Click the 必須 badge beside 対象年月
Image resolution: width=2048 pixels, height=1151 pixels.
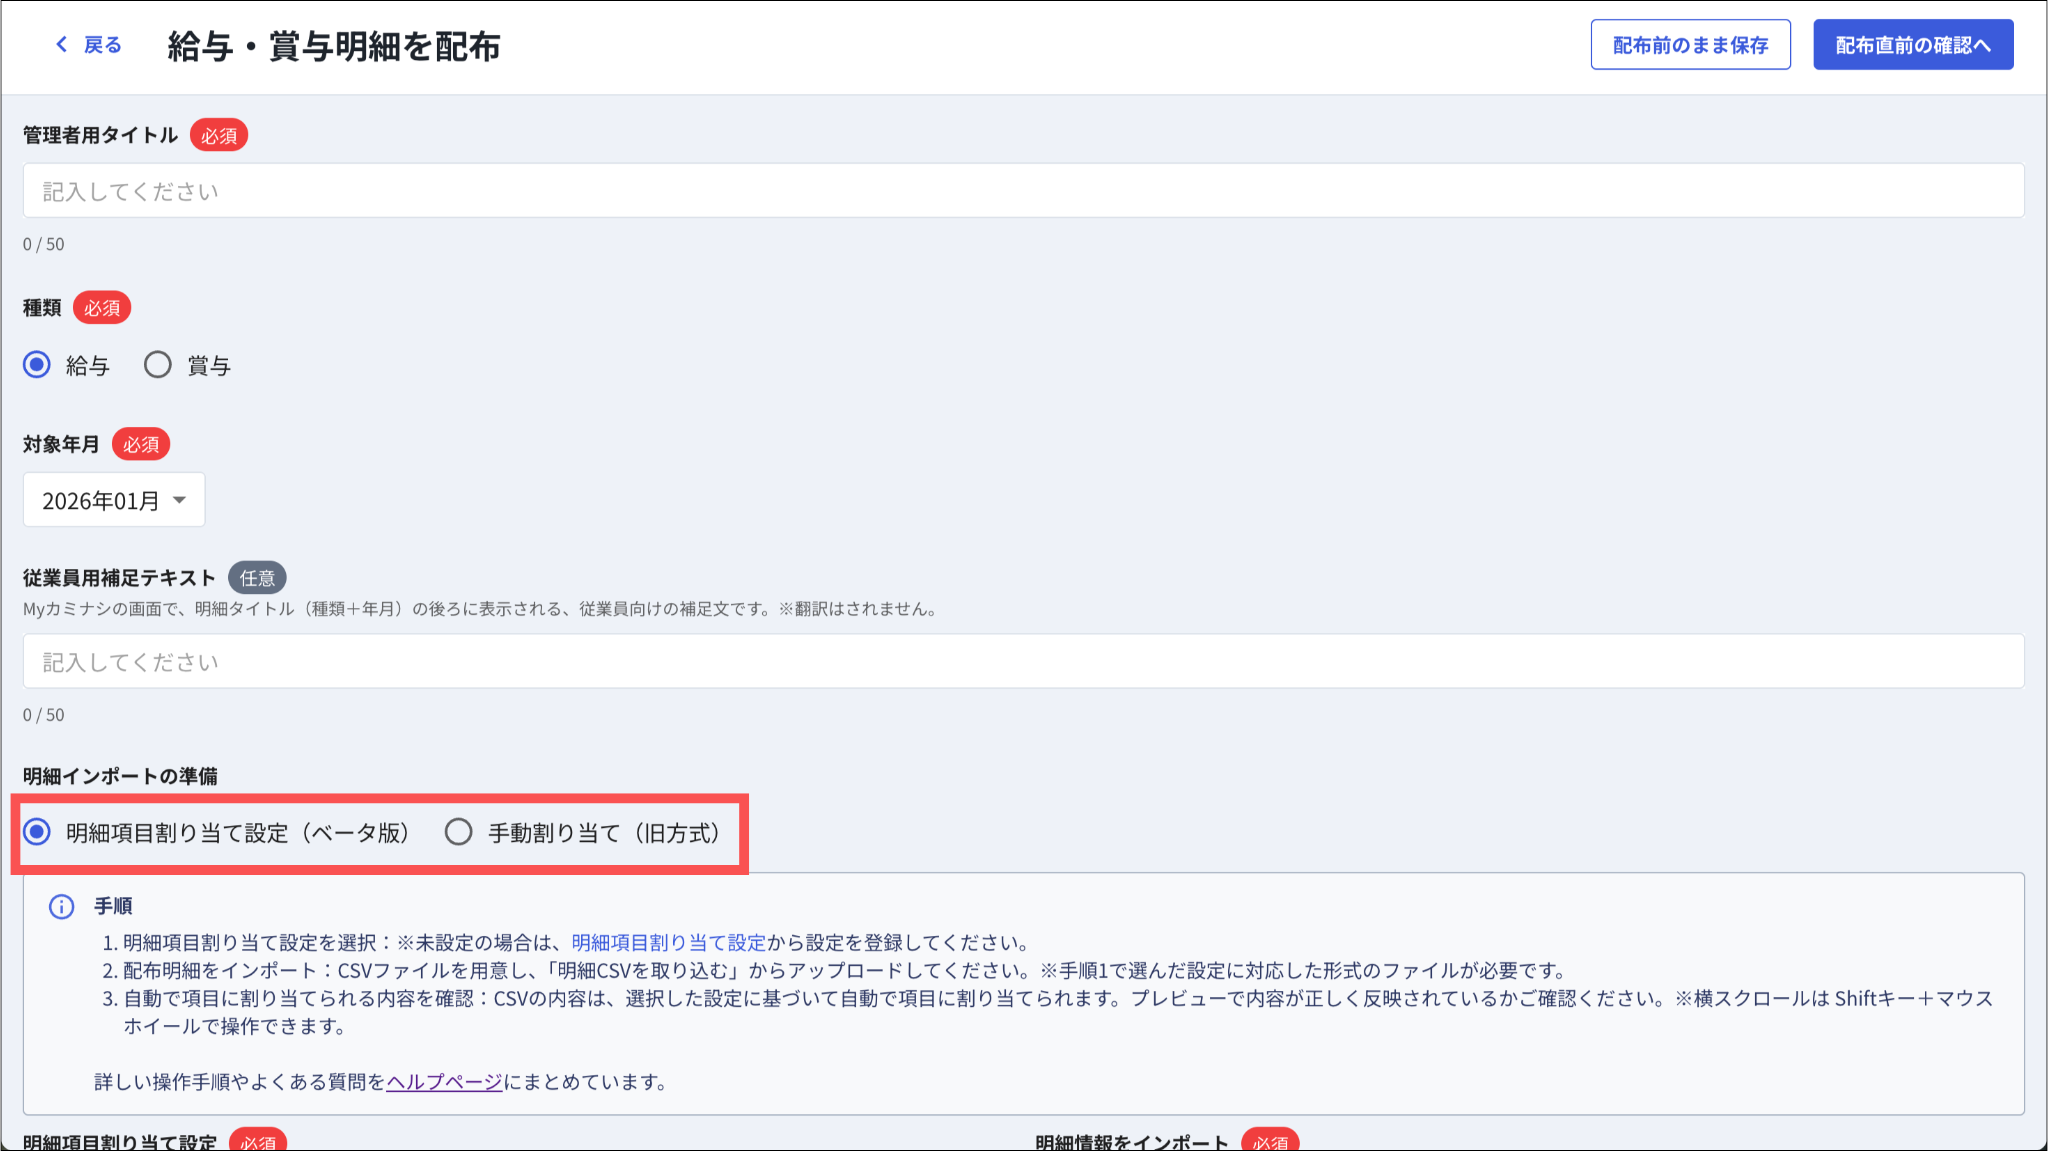pos(141,445)
